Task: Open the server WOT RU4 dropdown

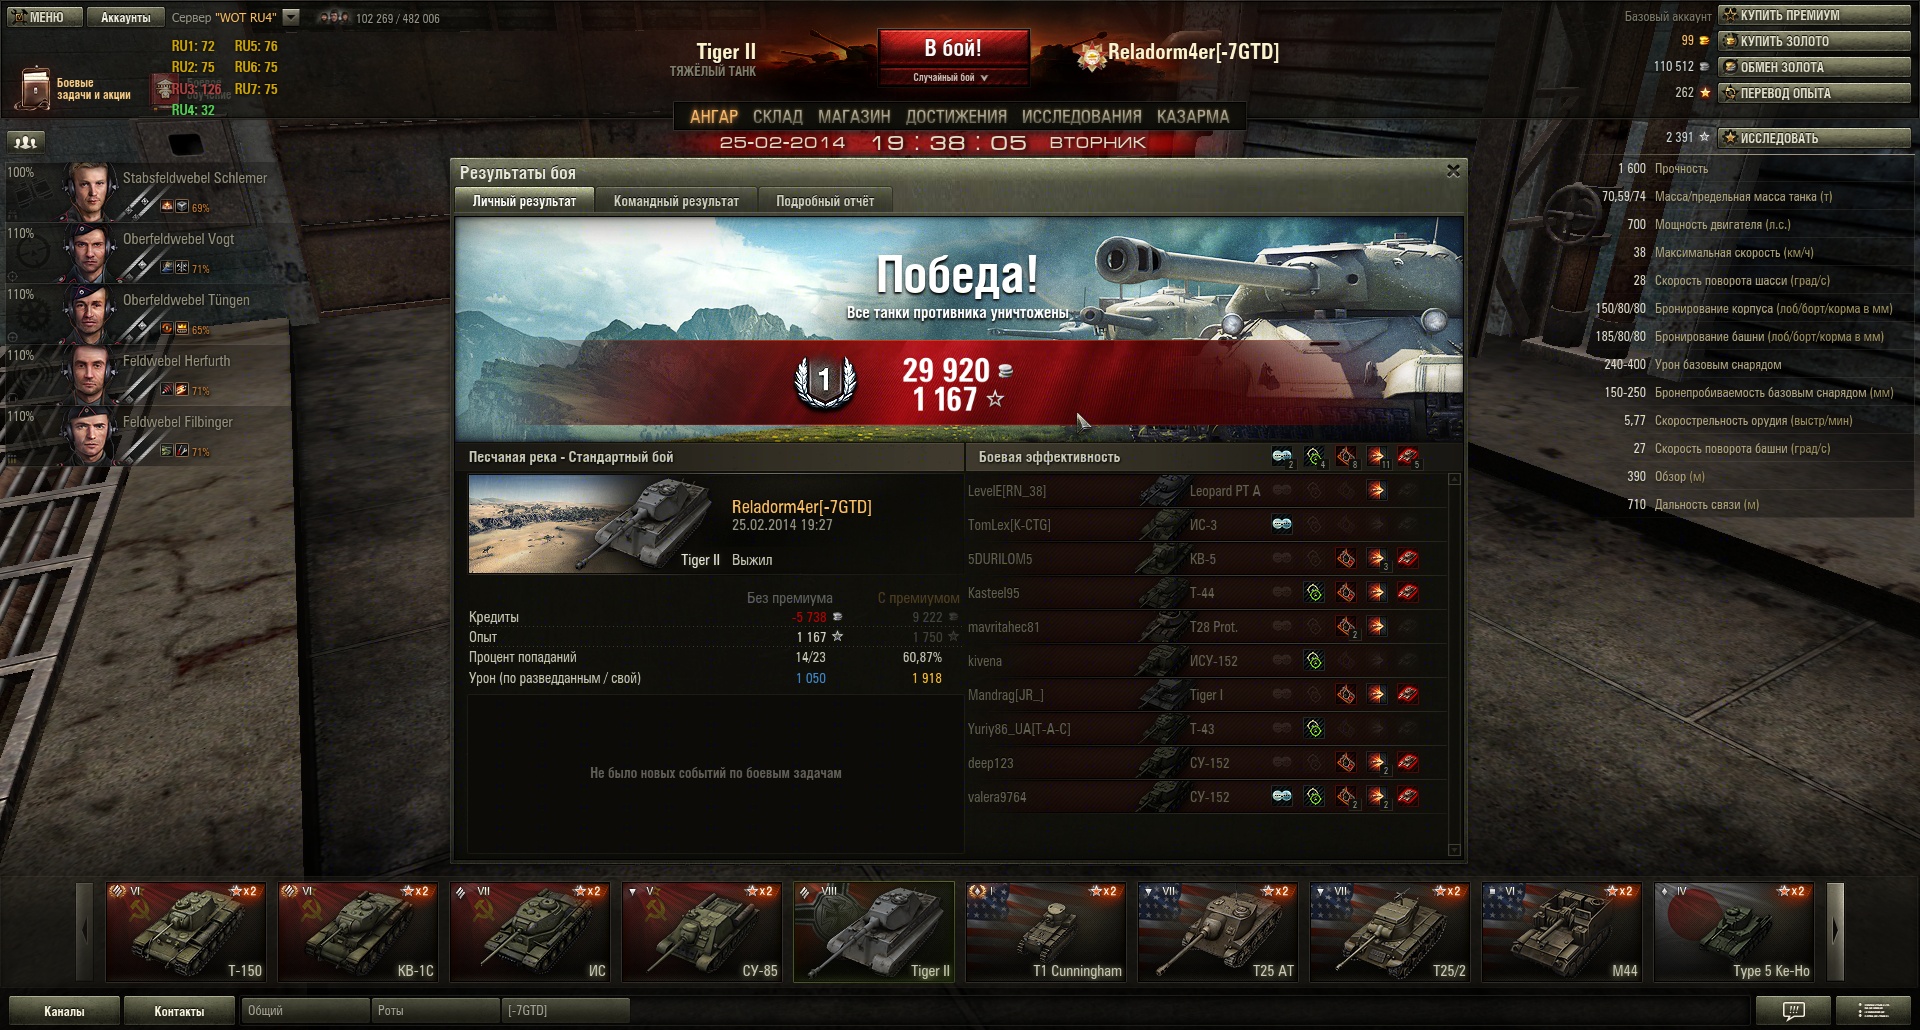Action: click(x=291, y=17)
